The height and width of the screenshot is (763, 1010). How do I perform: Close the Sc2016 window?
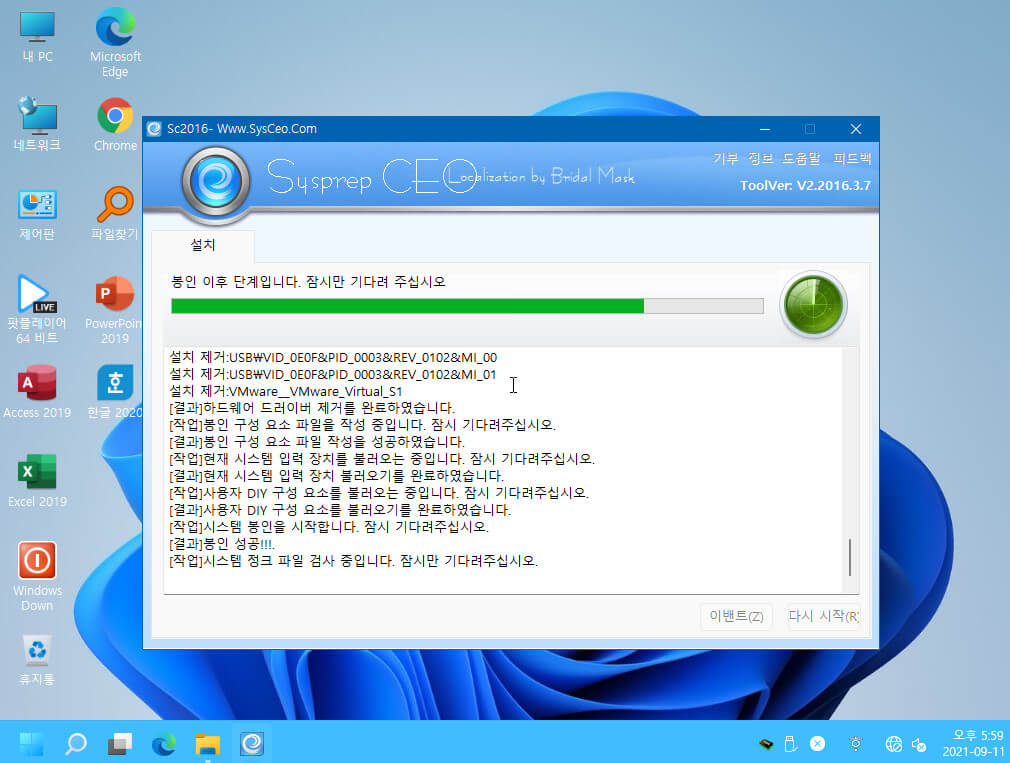[855, 129]
